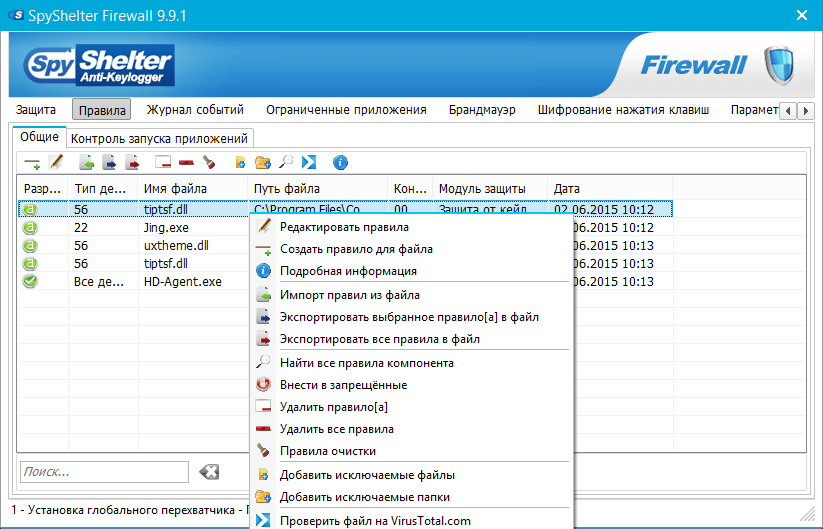Click the magnifier find rules toolbar icon
Image resolution: width=823 pixels, height=529 pixels.
pyautogui.click(x=286, y=162)
